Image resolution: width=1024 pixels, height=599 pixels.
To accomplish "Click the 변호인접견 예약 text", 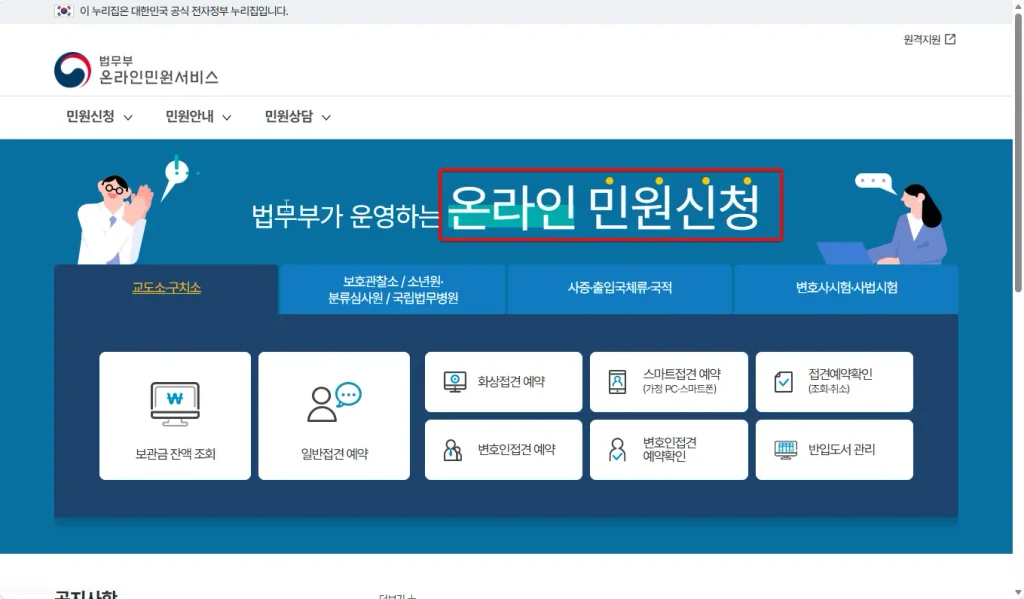I will (517, 449).
